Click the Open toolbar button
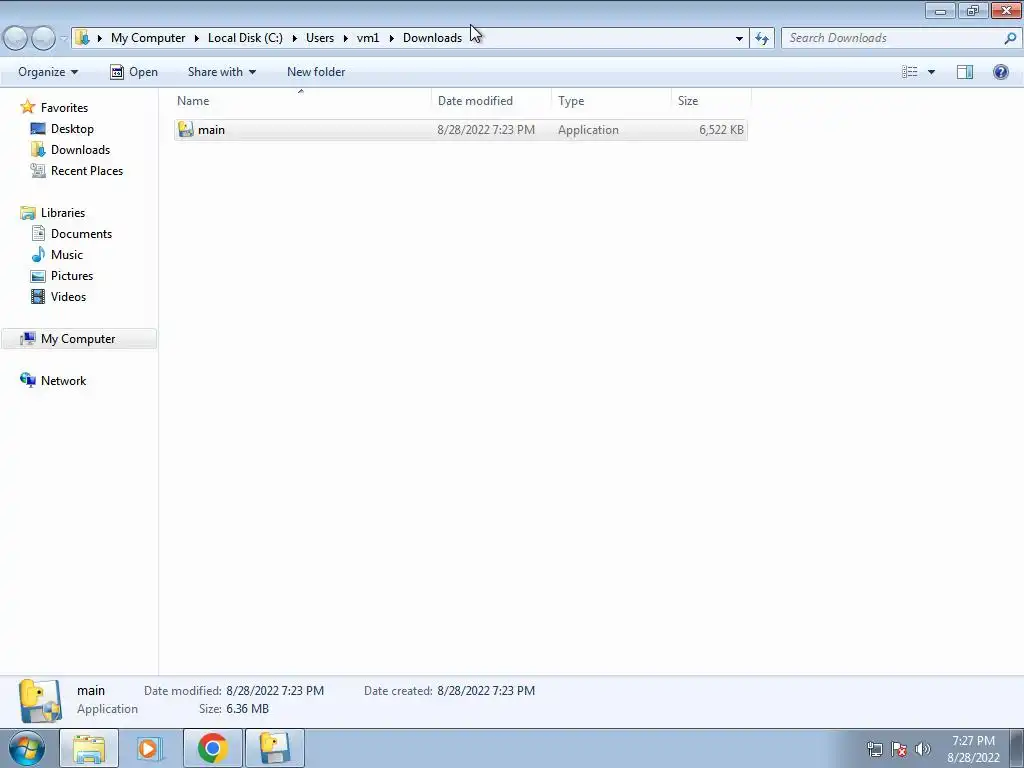The height and width of the screenshot is (768, 1024). pyautogui.click(x=134, y=72)
